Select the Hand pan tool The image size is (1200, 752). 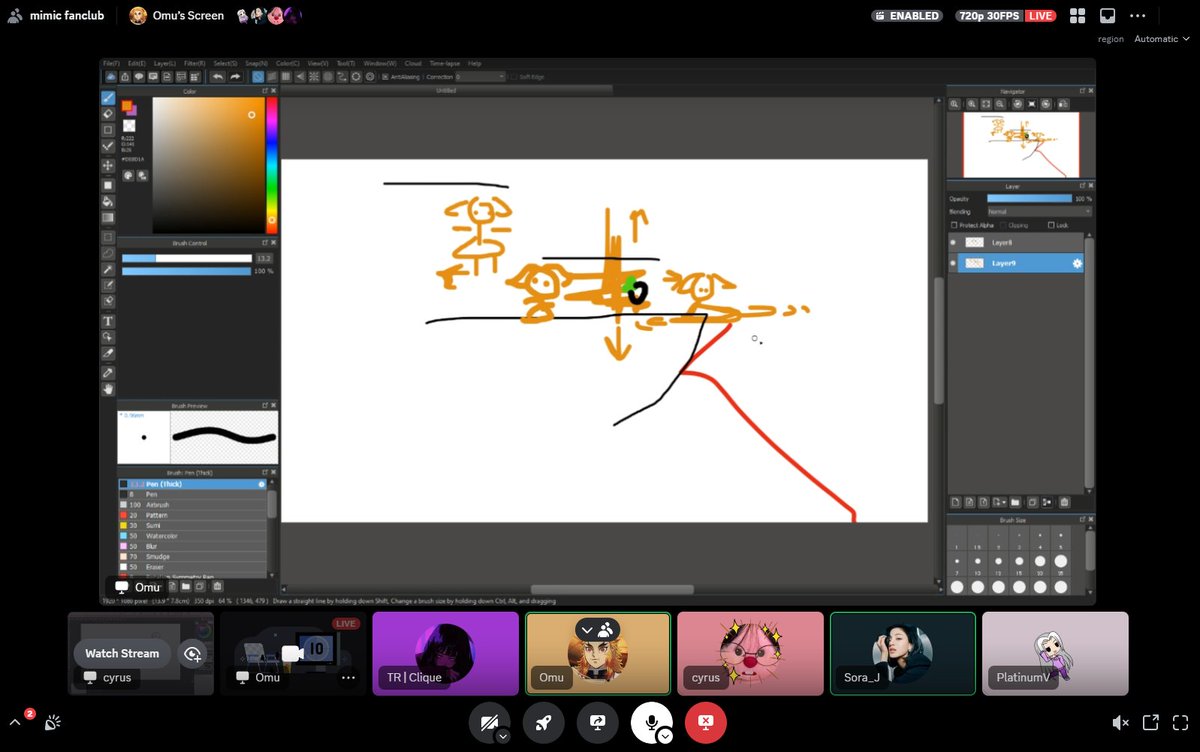coord(108,389)
